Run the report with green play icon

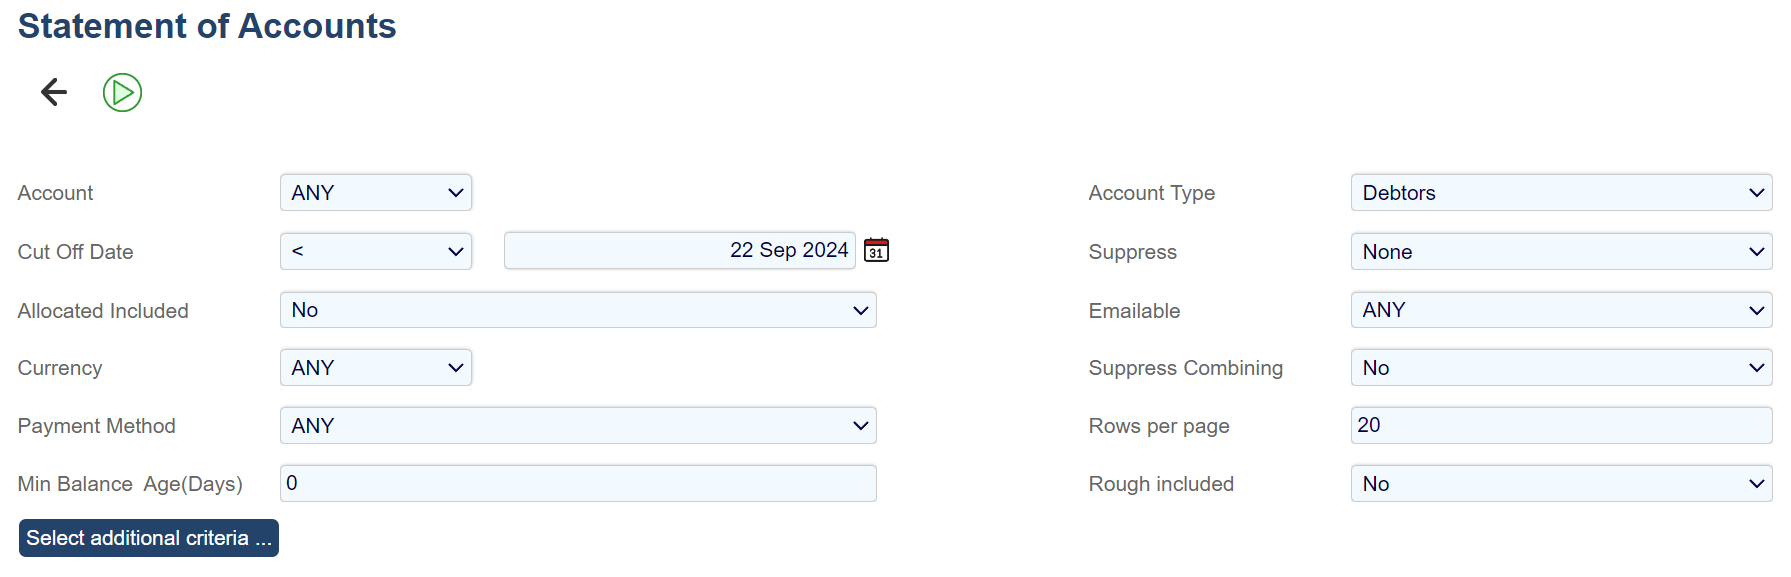122,93
